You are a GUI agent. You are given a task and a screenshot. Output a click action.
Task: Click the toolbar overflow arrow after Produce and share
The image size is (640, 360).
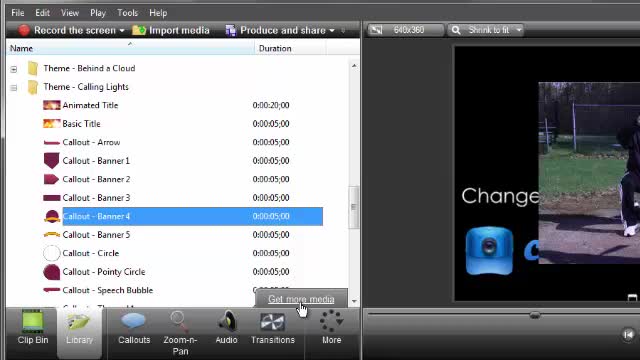[x=344, y=31]
